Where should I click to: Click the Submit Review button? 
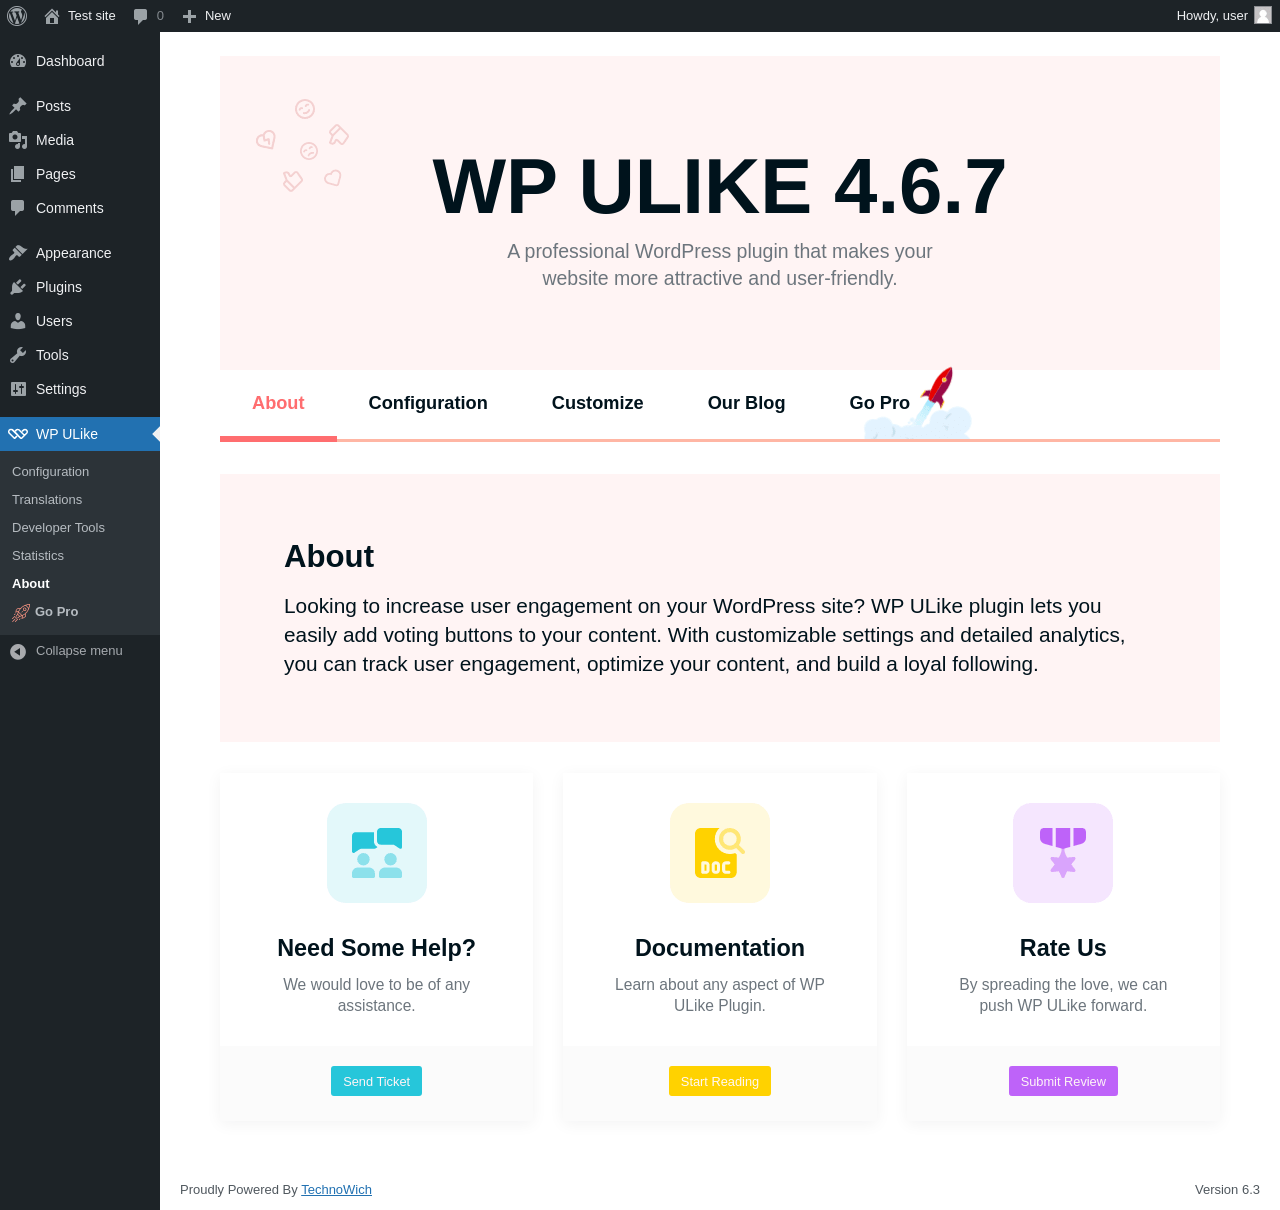pyautogui.click(x=1063, y=1081)
